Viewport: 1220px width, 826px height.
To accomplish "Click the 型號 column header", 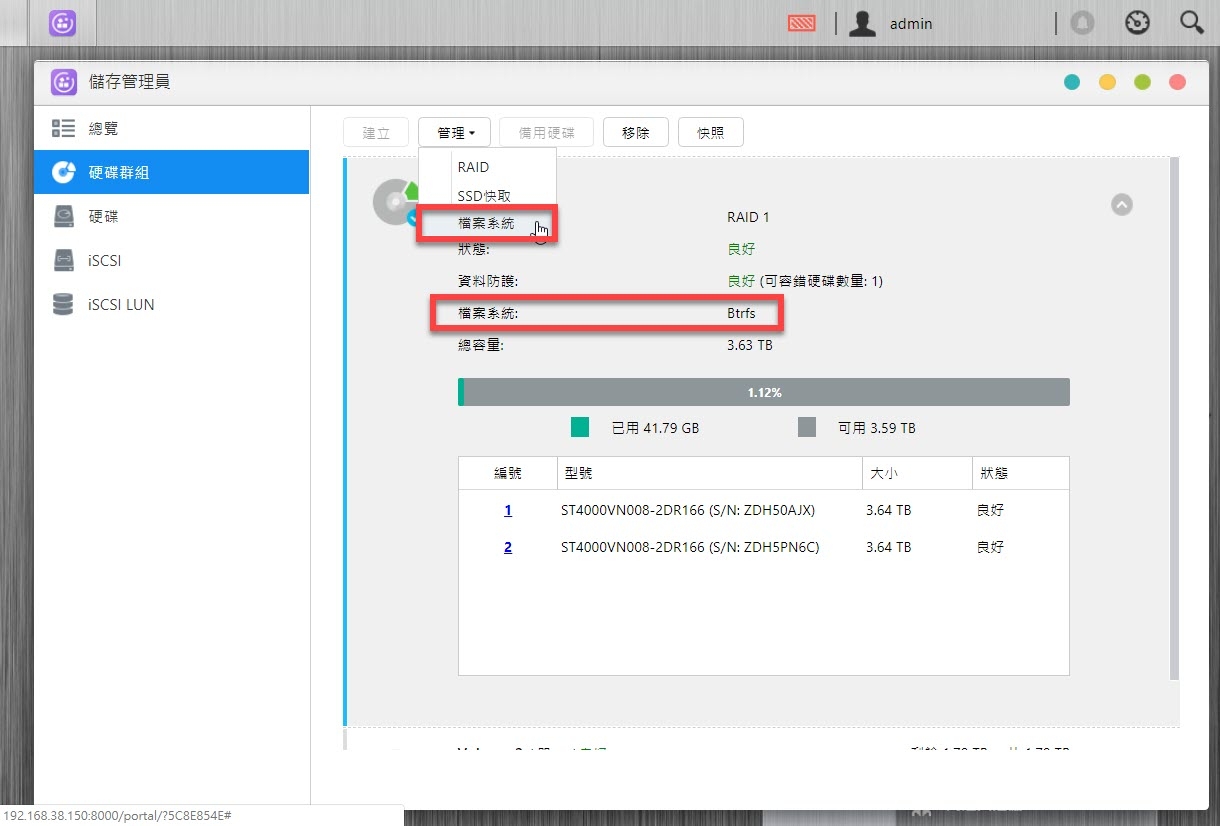I will coord(709,473).
